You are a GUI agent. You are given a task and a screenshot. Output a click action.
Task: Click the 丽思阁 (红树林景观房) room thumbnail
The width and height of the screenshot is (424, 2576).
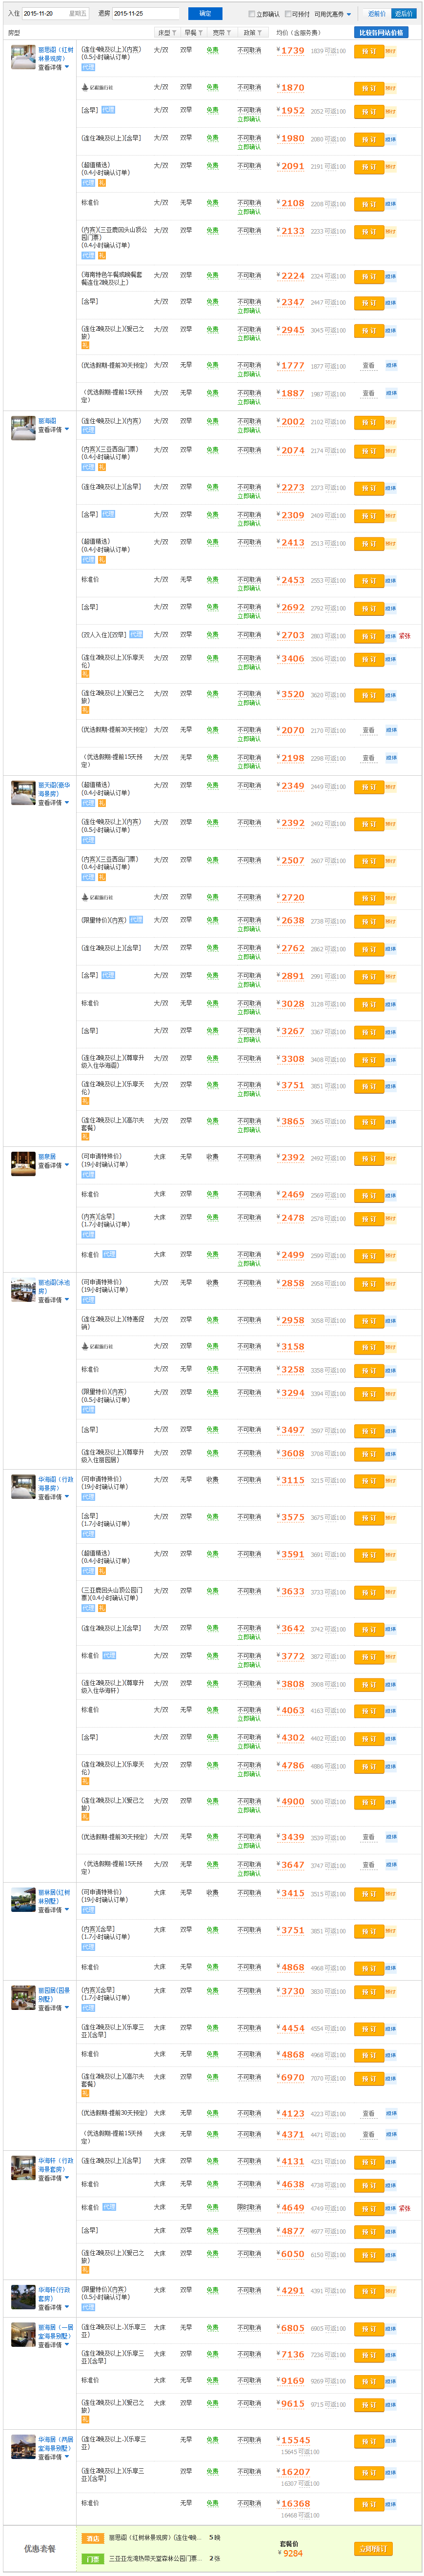point(23,57)
